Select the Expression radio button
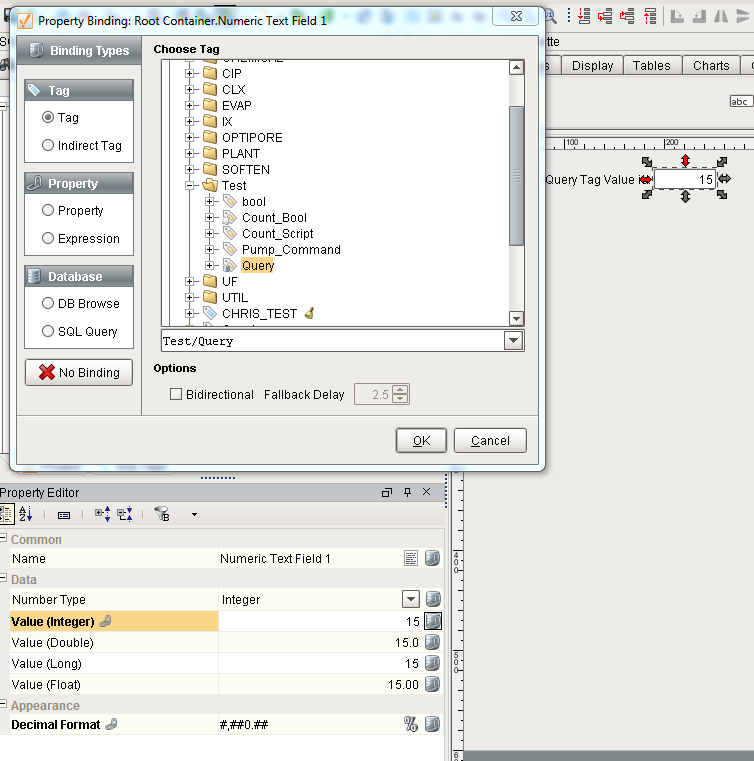The width and height of the screenshot is (754, 761). (48, 238)
